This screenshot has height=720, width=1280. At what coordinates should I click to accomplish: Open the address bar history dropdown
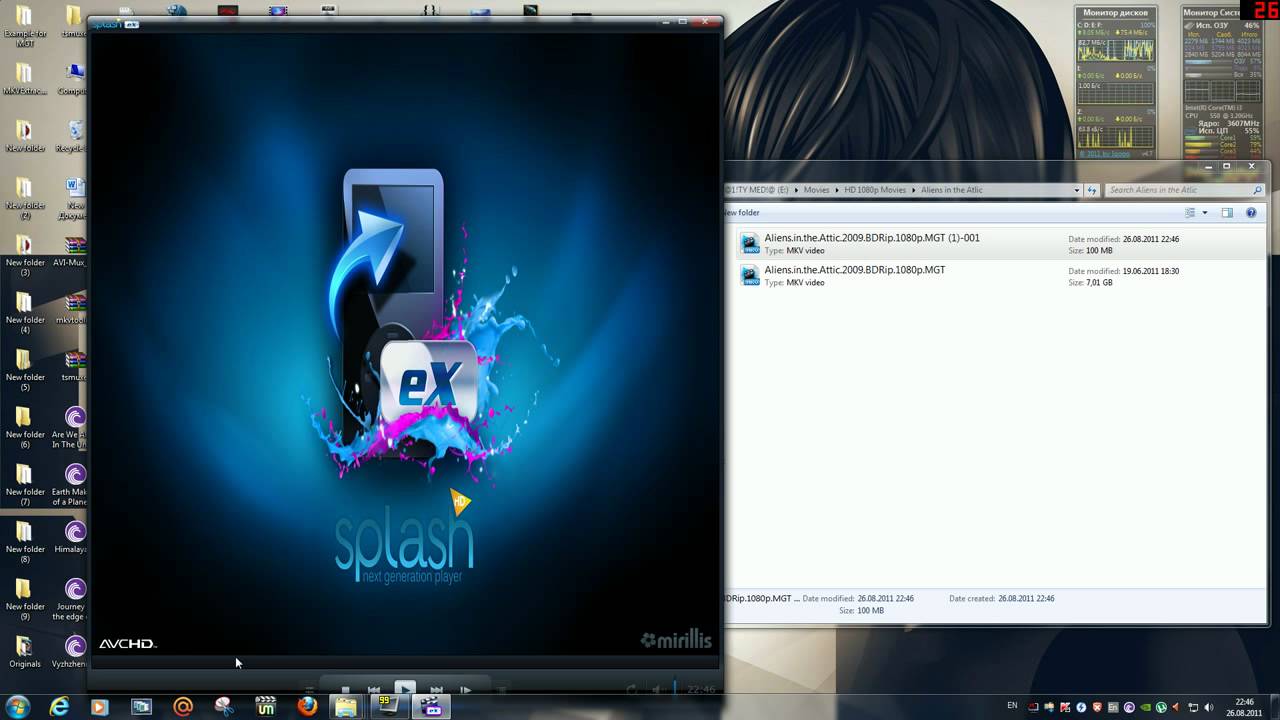pos(1077,190)
